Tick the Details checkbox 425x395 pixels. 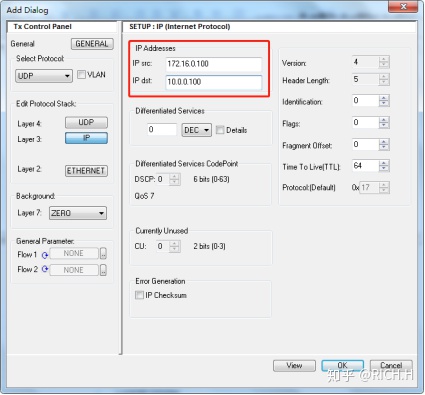(220, 130)
